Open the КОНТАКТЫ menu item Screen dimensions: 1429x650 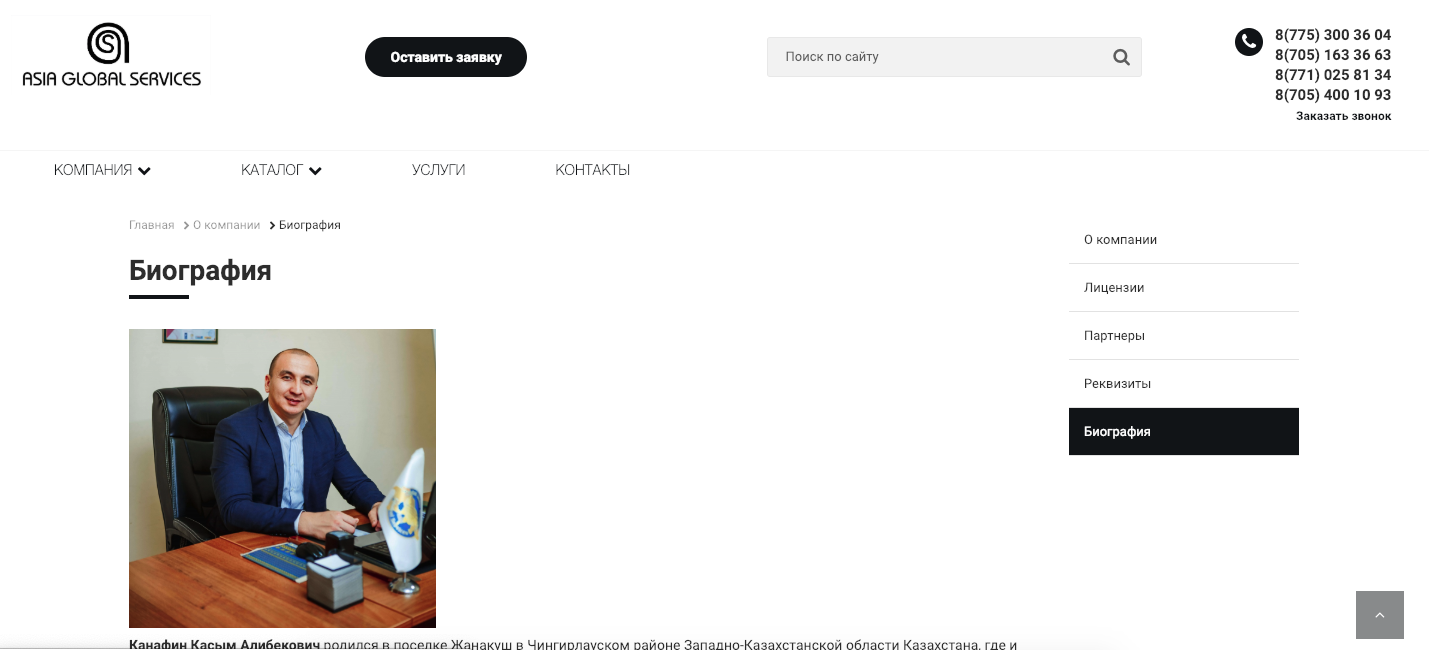[592, 170]
